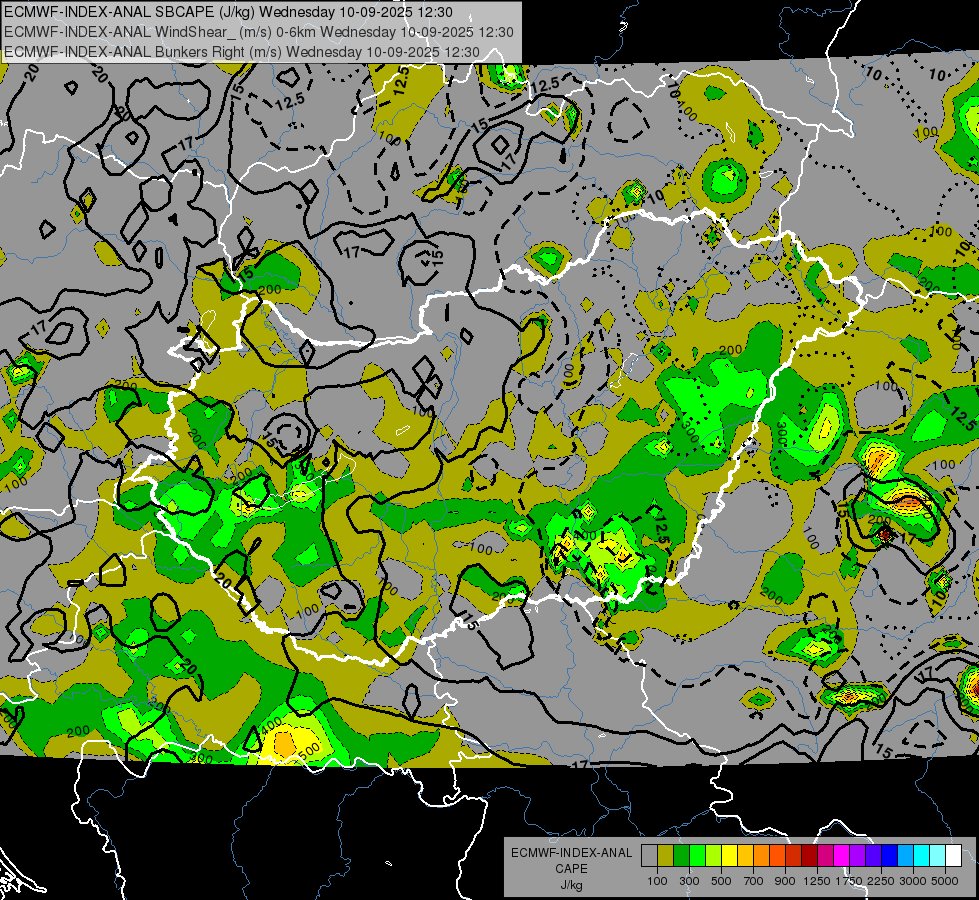Click the SBCAPE title line in header
This screenshot has width=979, height=900.
click(229, 12)
